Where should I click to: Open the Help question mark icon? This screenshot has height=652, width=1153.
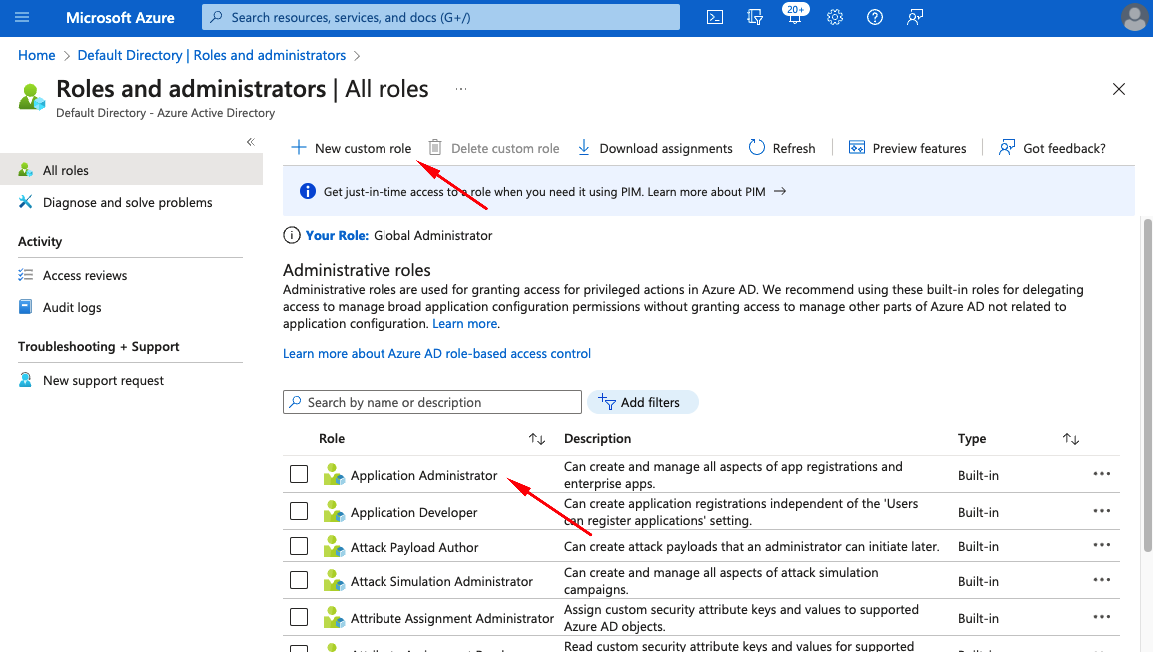(x=874, y=17)
